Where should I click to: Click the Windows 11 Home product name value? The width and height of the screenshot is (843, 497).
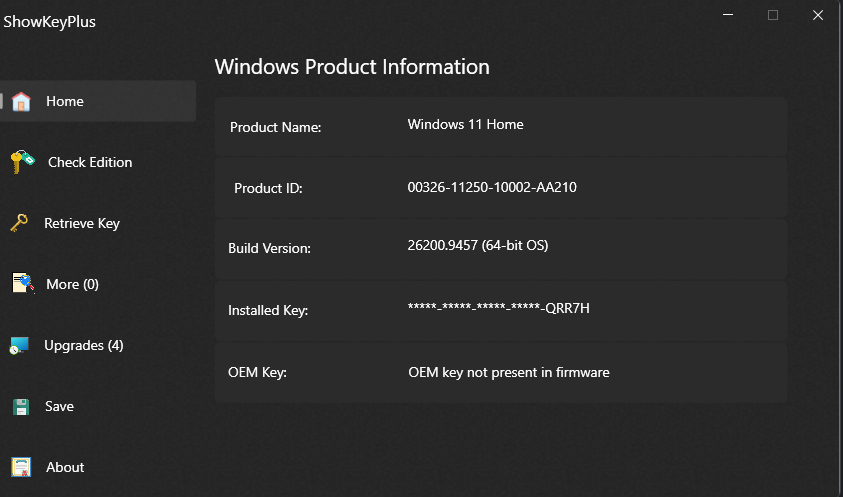(x=466, y=124)
